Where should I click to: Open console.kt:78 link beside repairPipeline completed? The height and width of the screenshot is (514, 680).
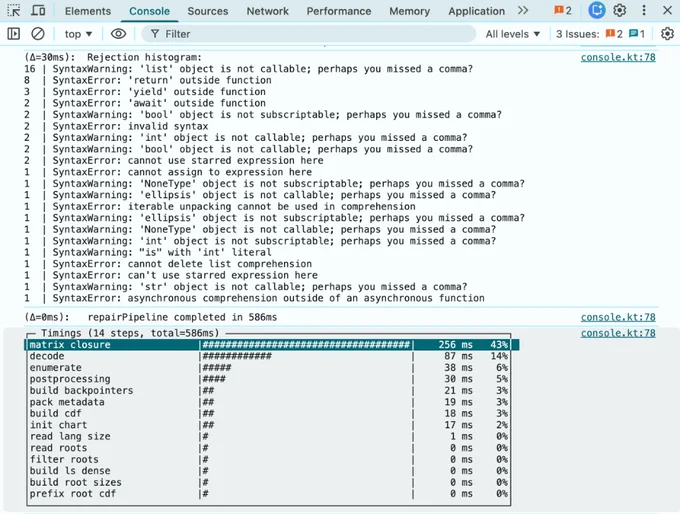tap(618, 317)
